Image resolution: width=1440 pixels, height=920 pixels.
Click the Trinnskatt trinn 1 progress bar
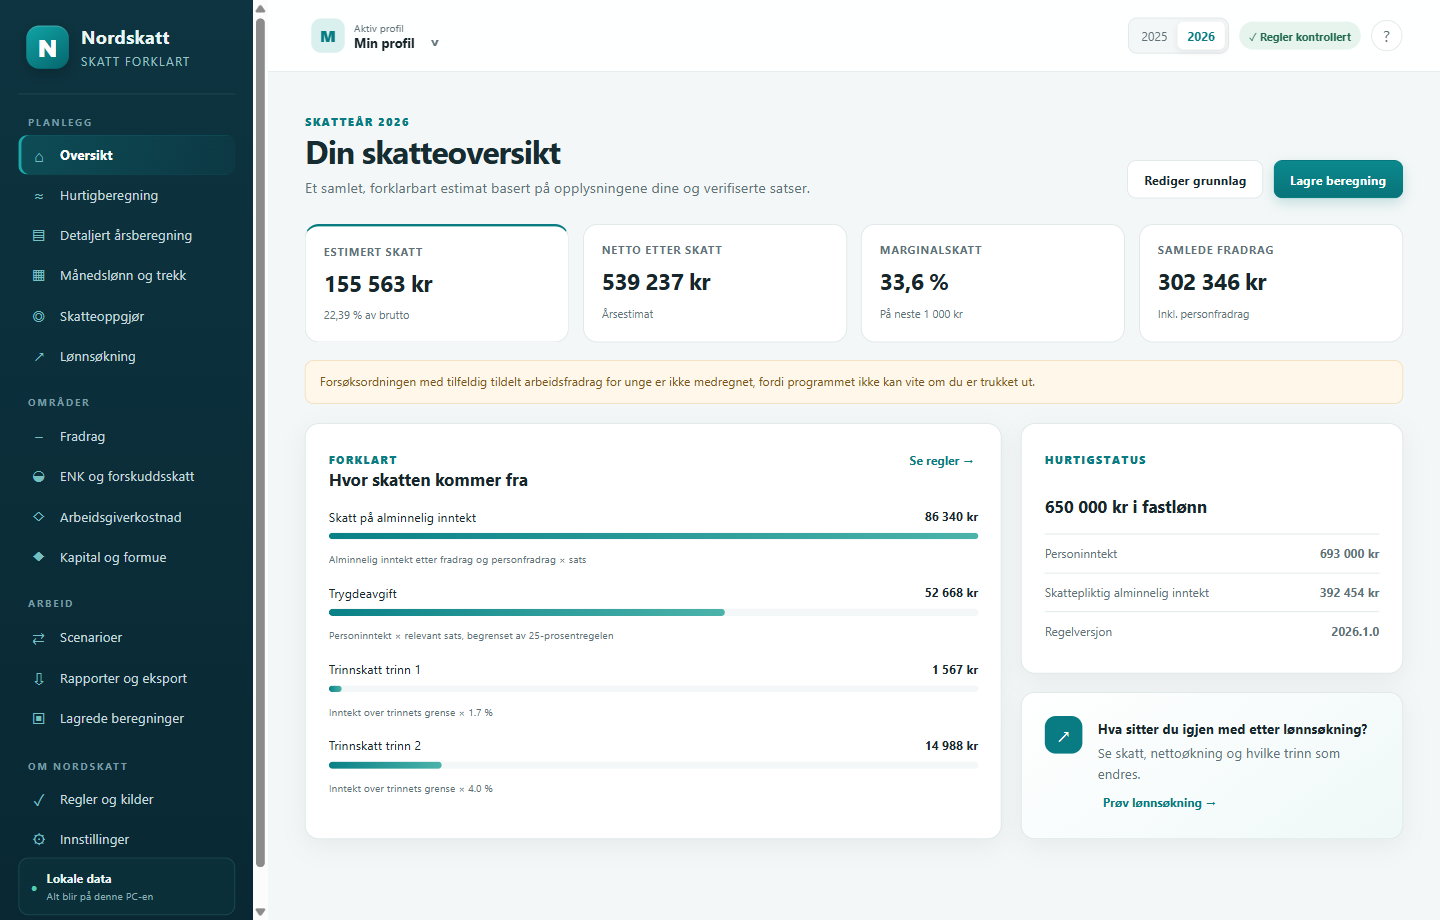click(x=653, y=688)
